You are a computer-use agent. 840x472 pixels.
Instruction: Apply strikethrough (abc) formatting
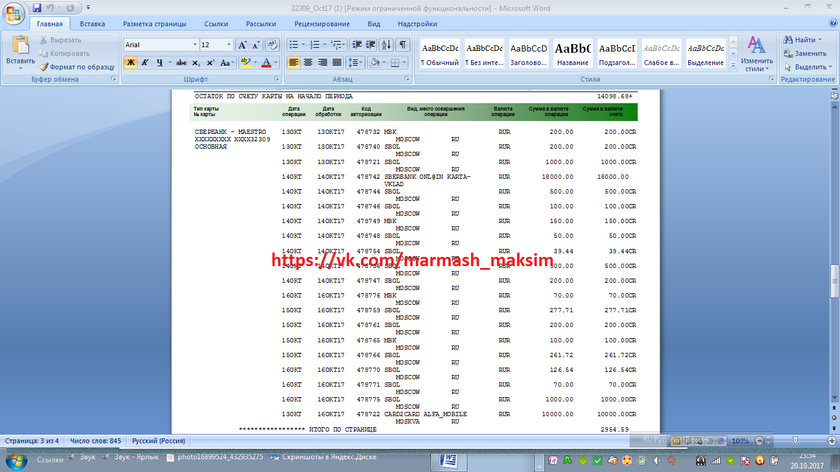[181, 63]
